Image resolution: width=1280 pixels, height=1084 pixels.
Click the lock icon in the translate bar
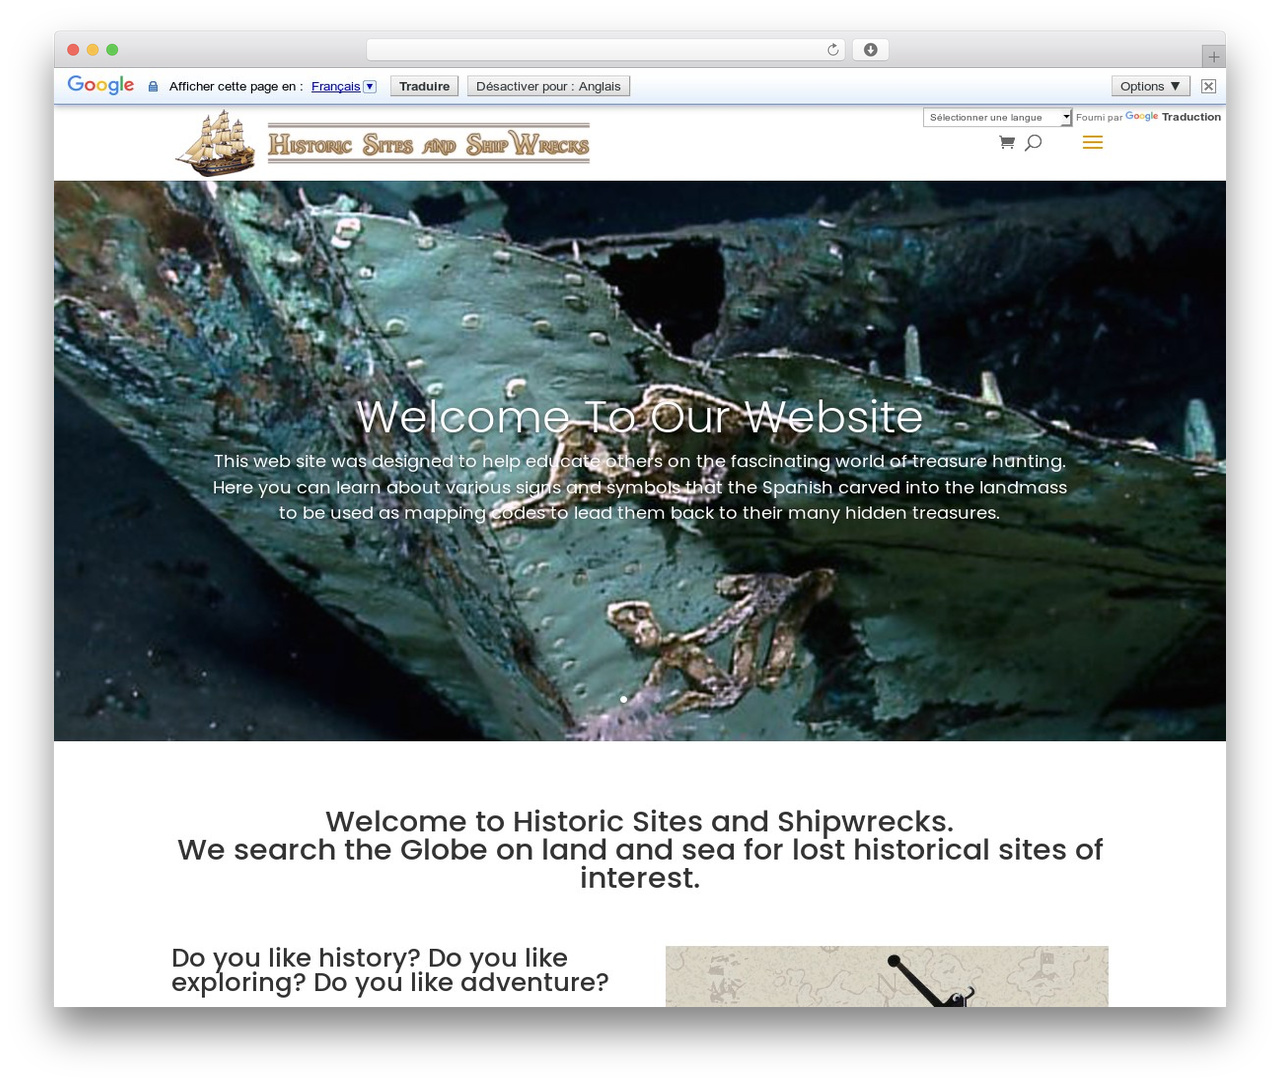pos(153,87)
